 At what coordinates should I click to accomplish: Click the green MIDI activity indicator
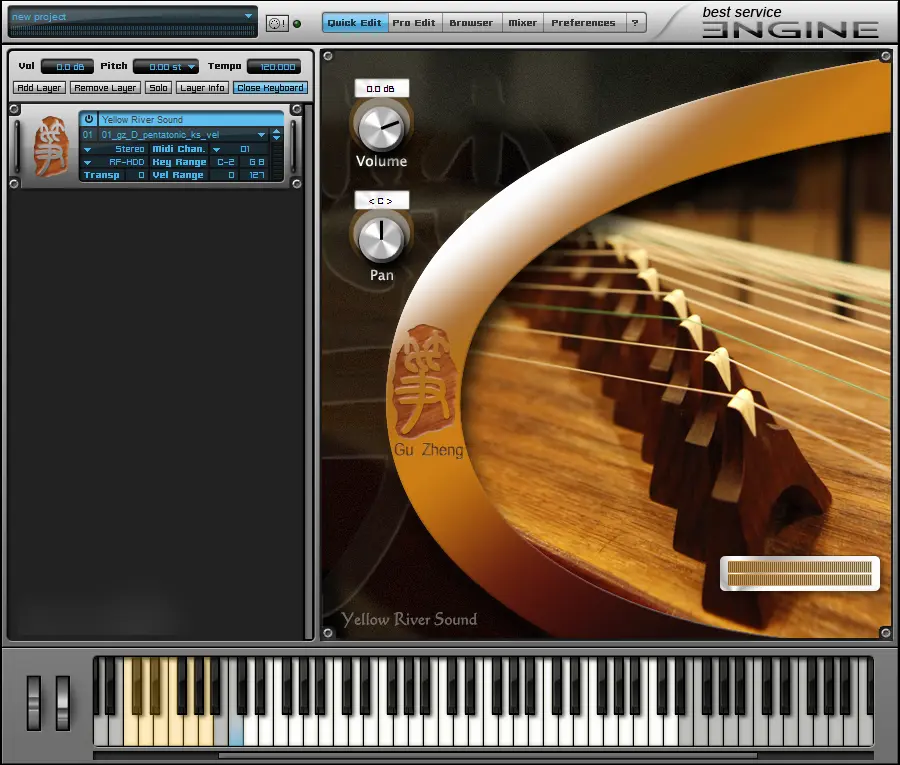click(297, 24)
